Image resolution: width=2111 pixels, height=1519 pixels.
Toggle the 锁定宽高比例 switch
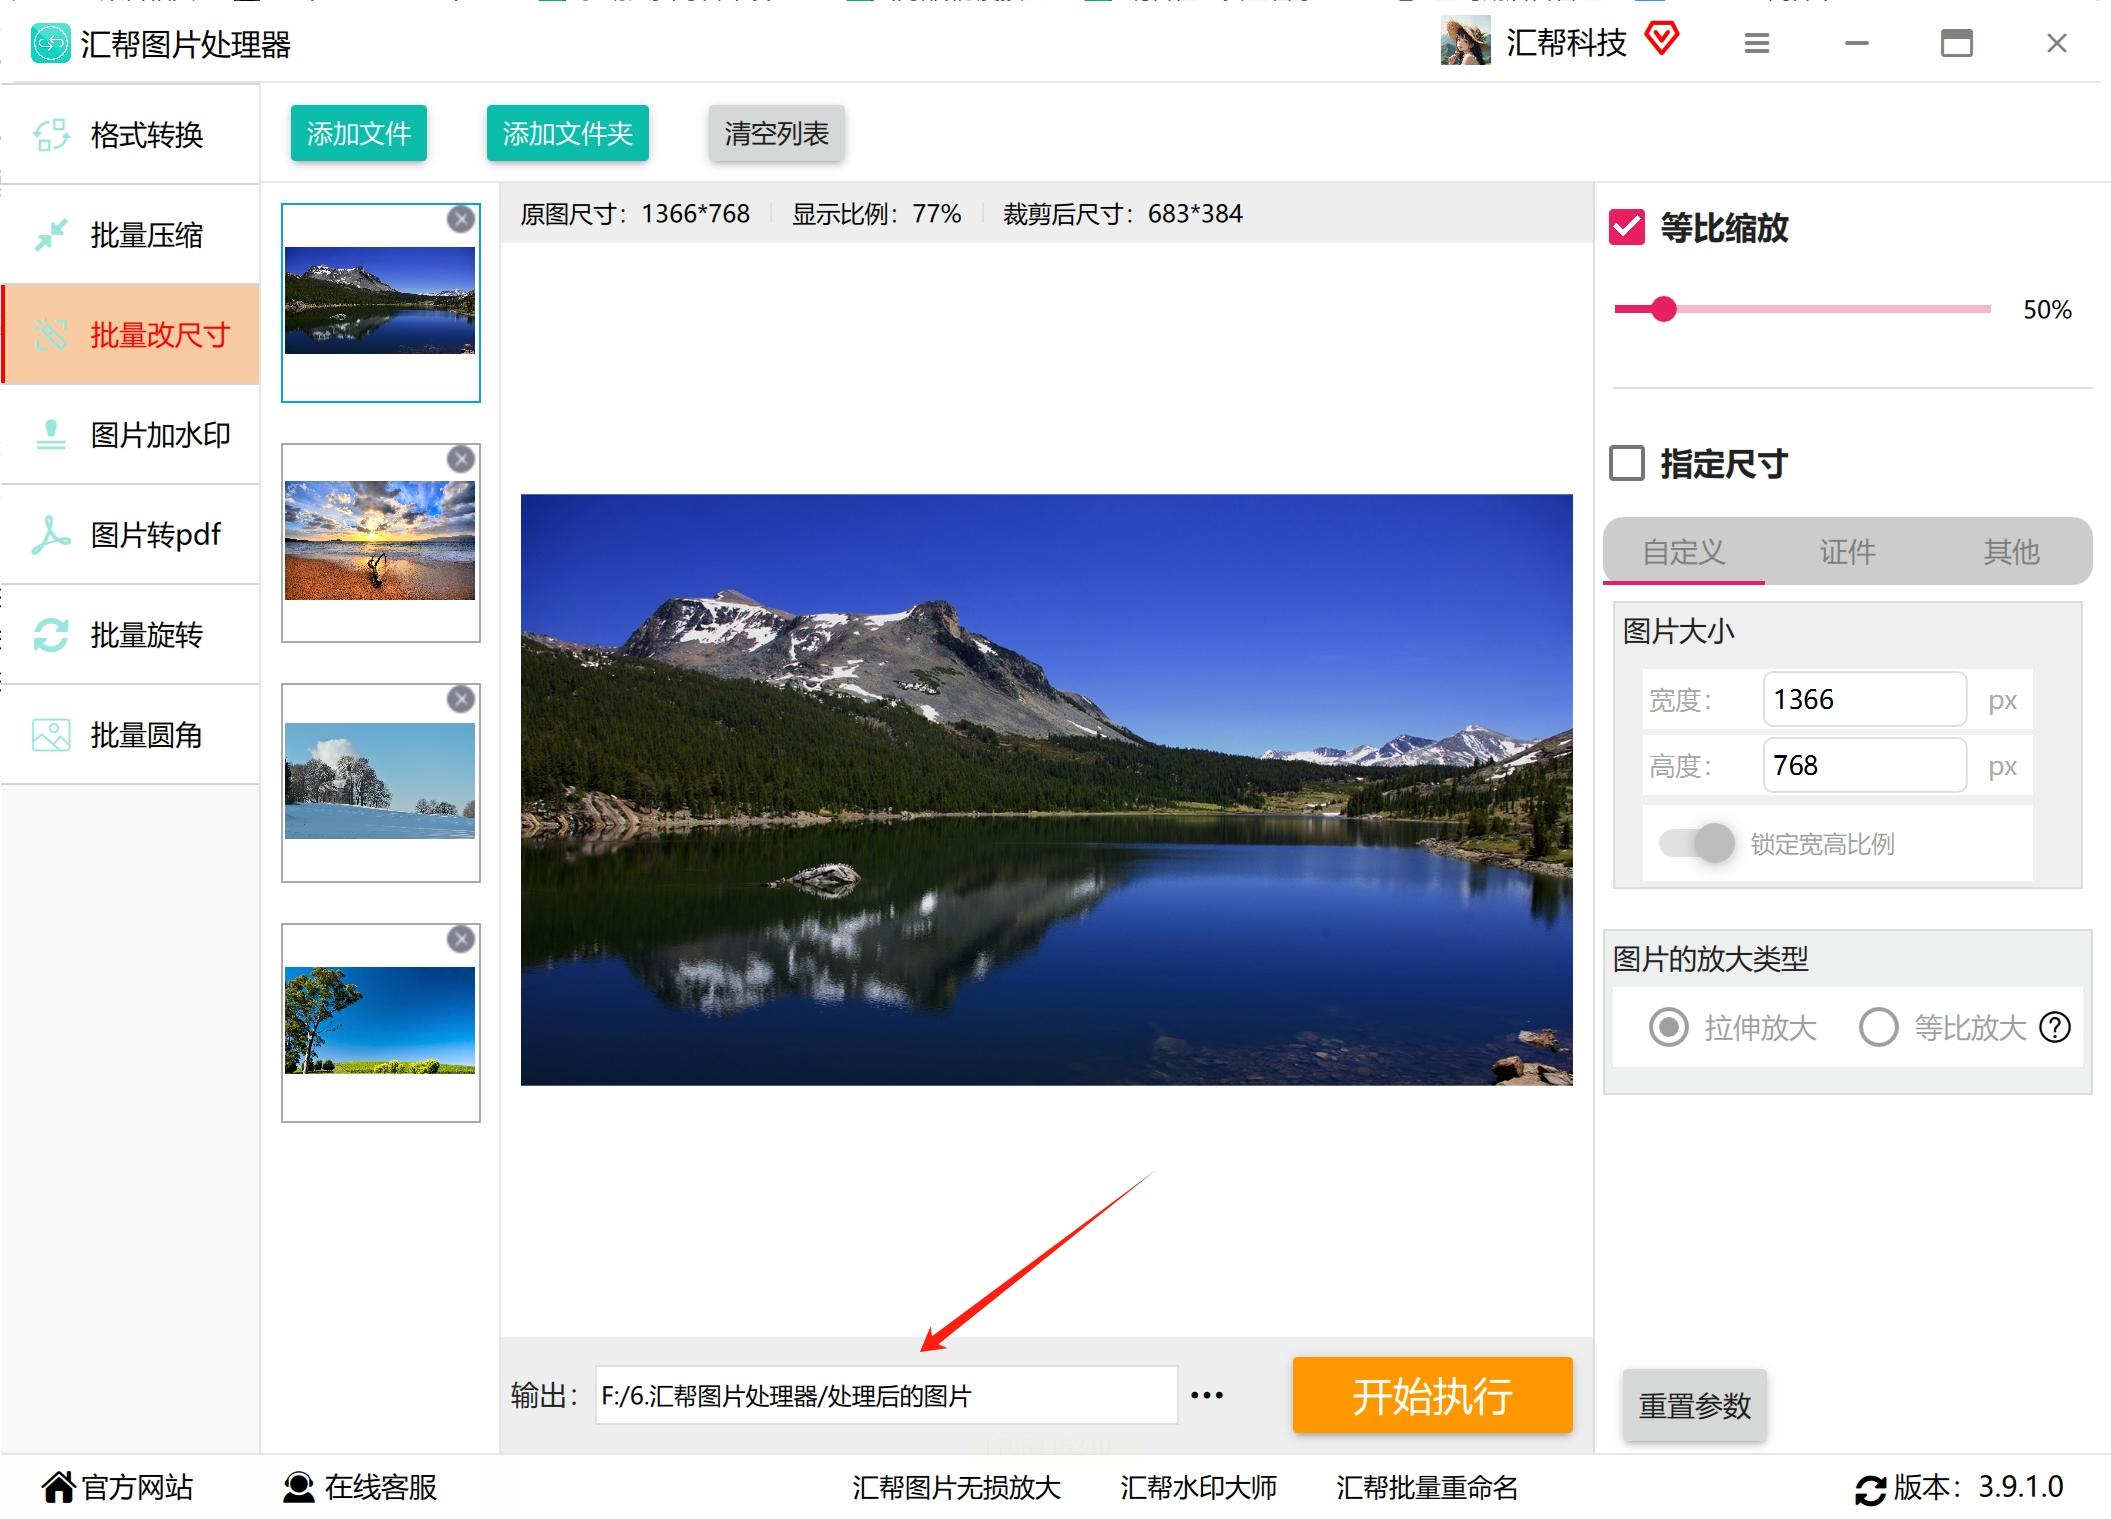[1698, 843]
